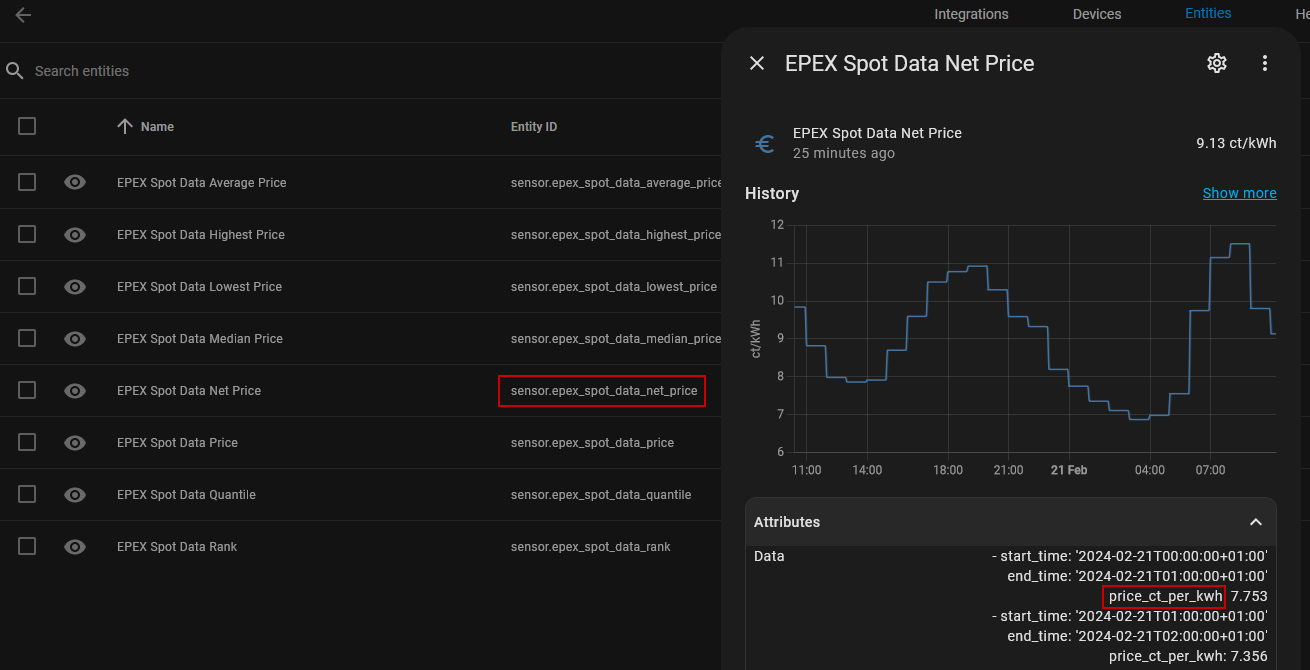Open entity settings gear icon
This screenshot has width=1310, height=670.
pyautogui.click(x=1216, y=63)
